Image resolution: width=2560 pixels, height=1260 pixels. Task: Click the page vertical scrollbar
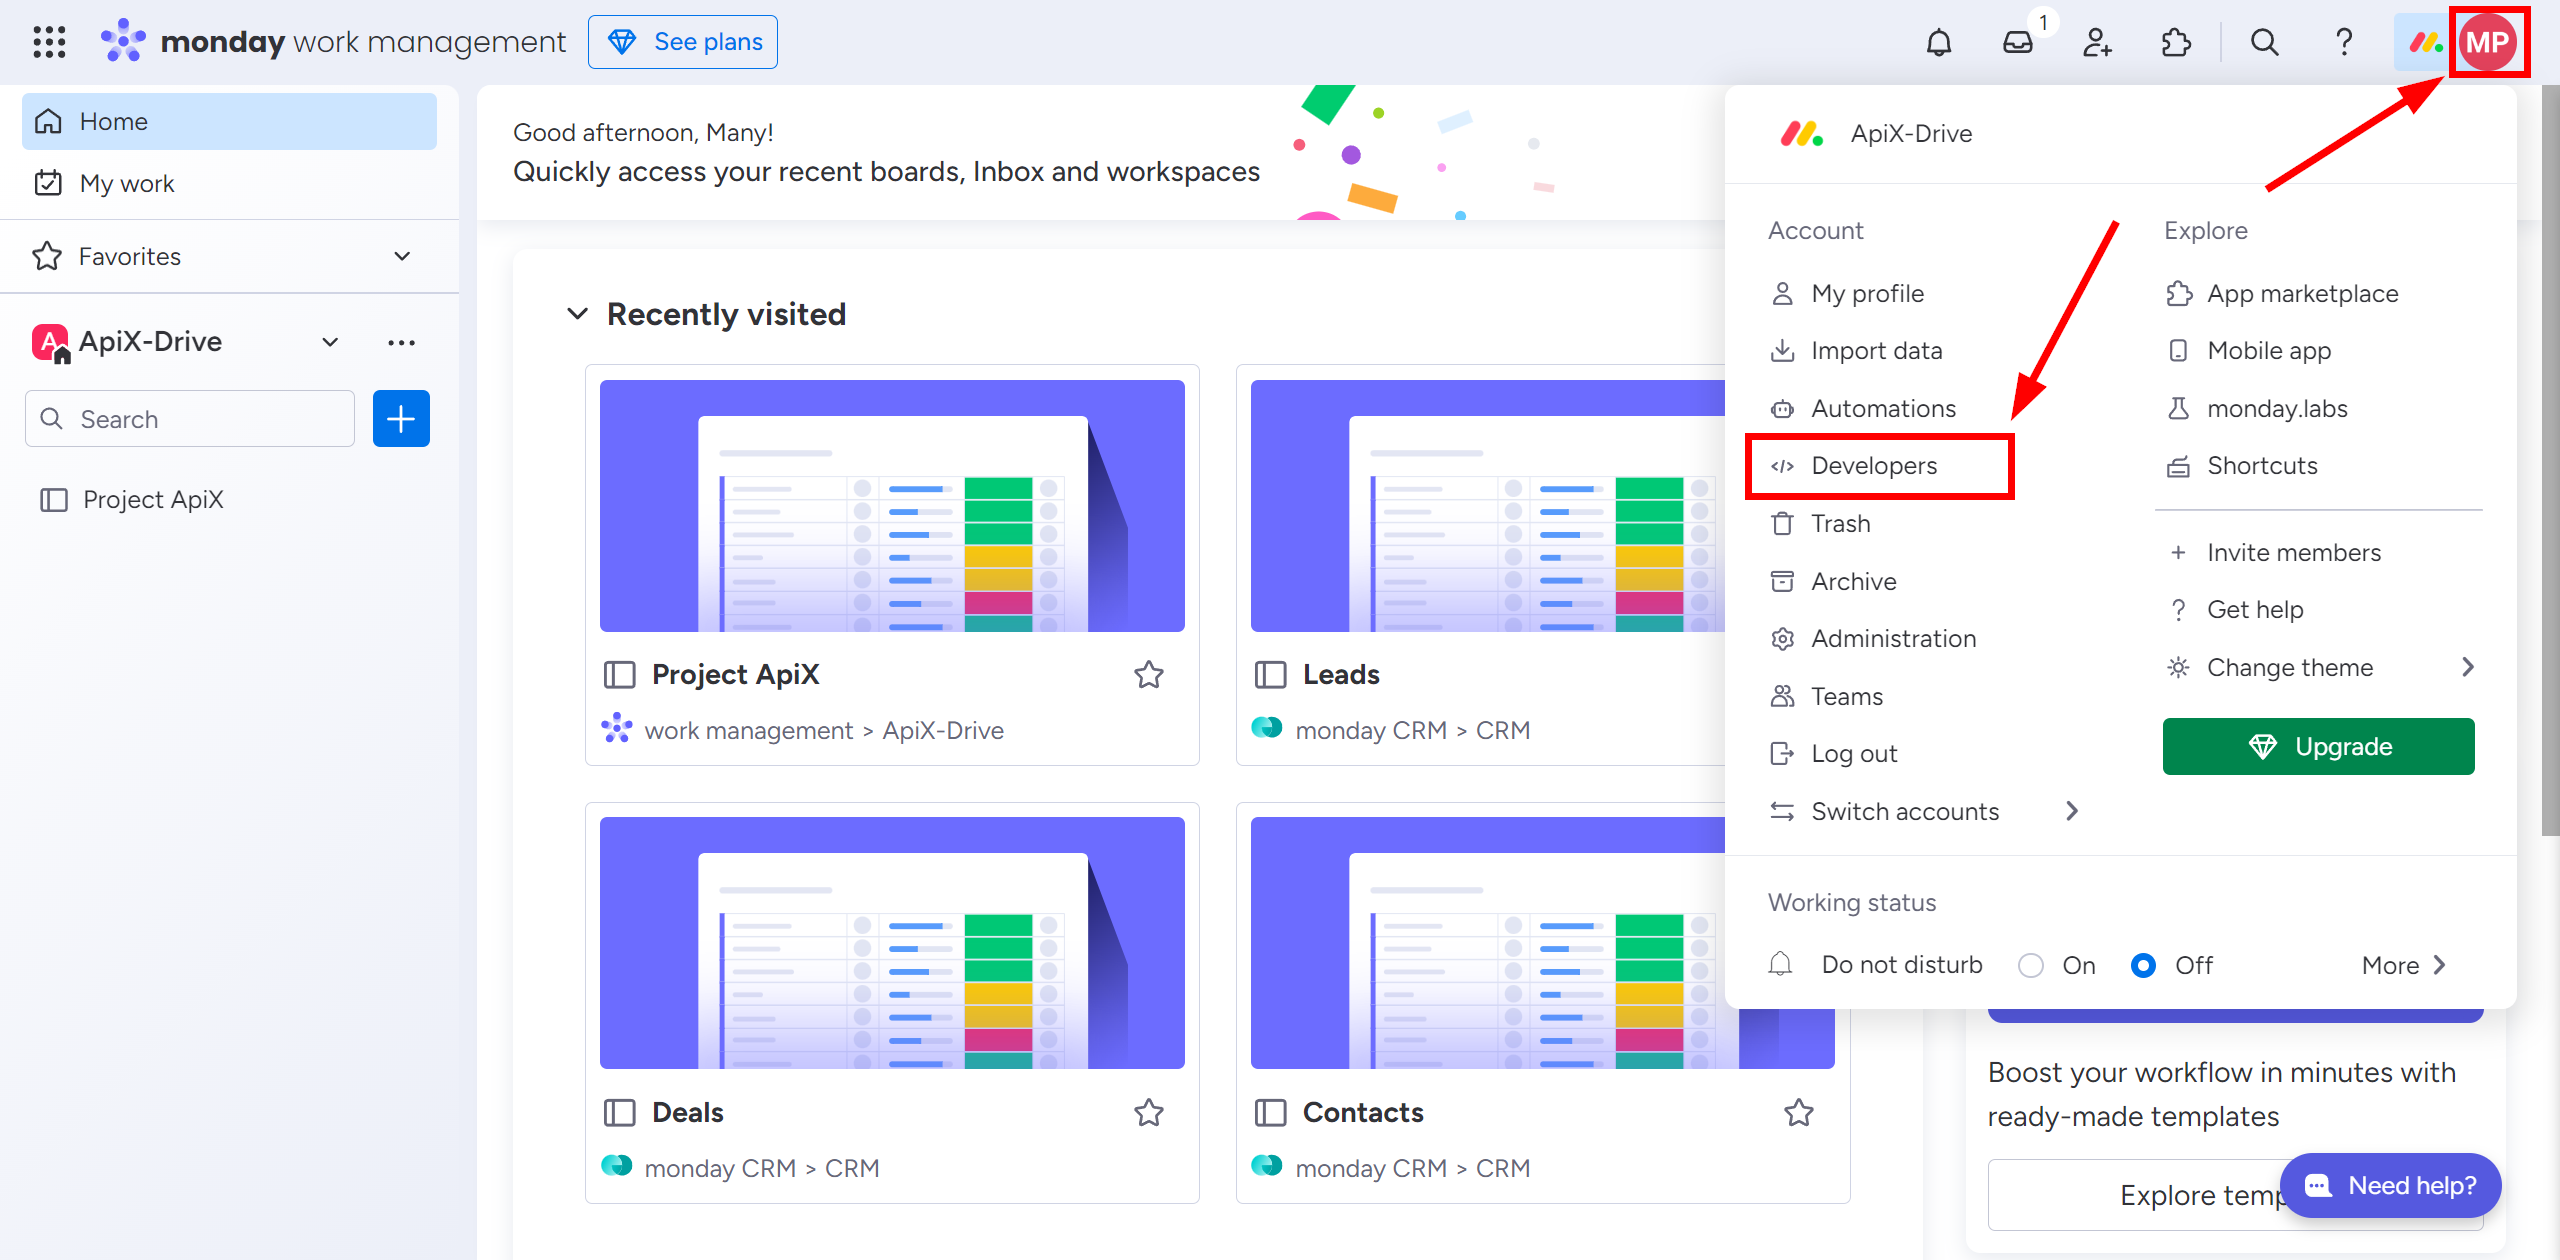click(x=2550, y=460)
